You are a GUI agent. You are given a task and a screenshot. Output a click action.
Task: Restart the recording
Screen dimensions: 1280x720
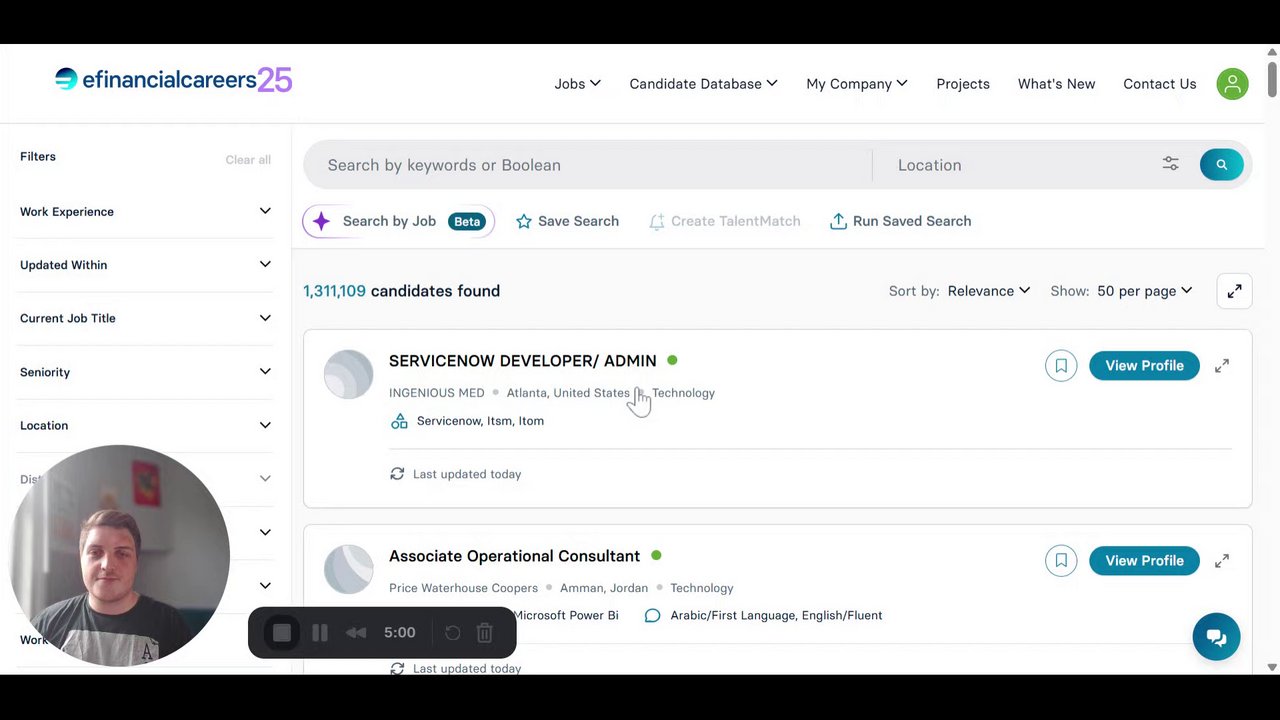(x=452, y=632)
